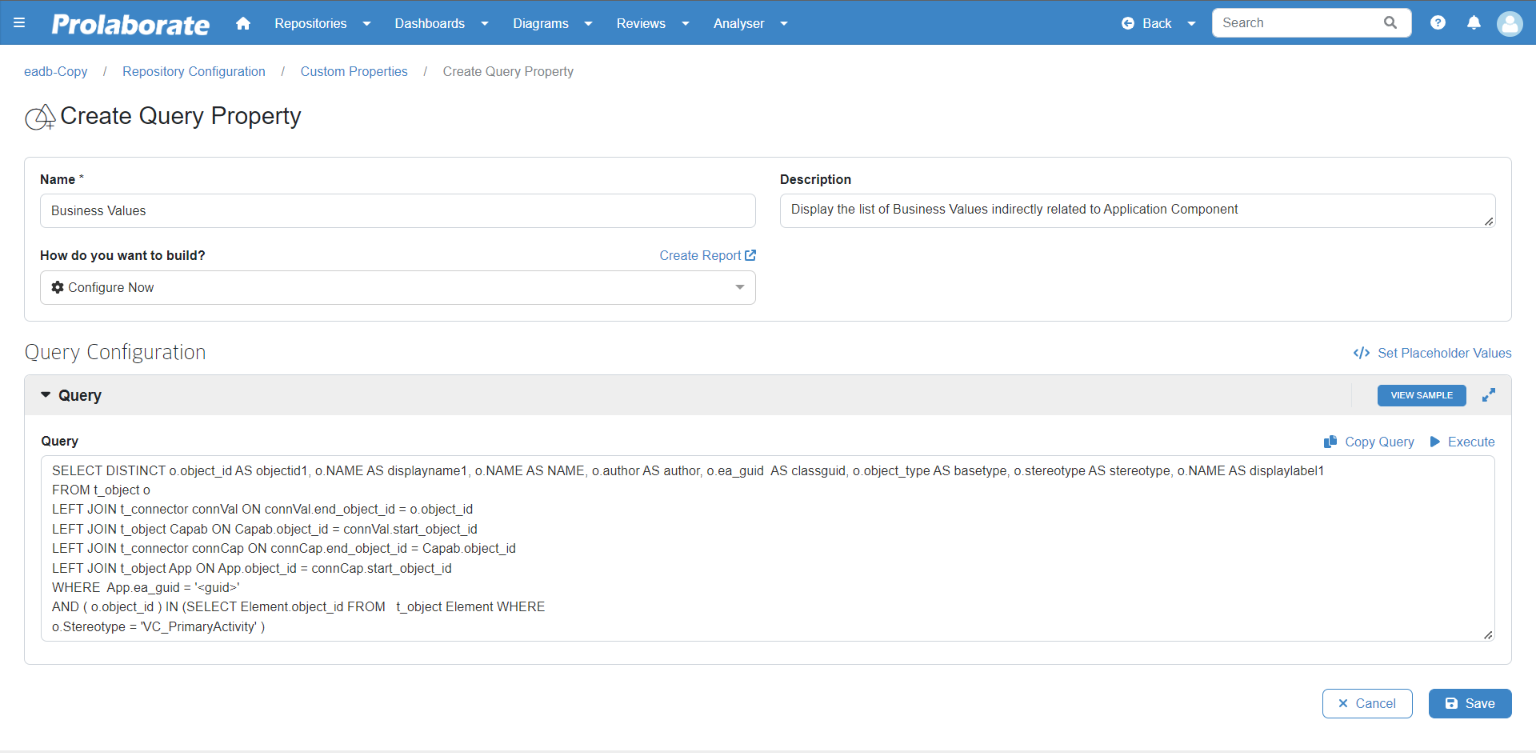Open the notifications bell
The image size is (1536, 753).
(x=1473, y=22)
